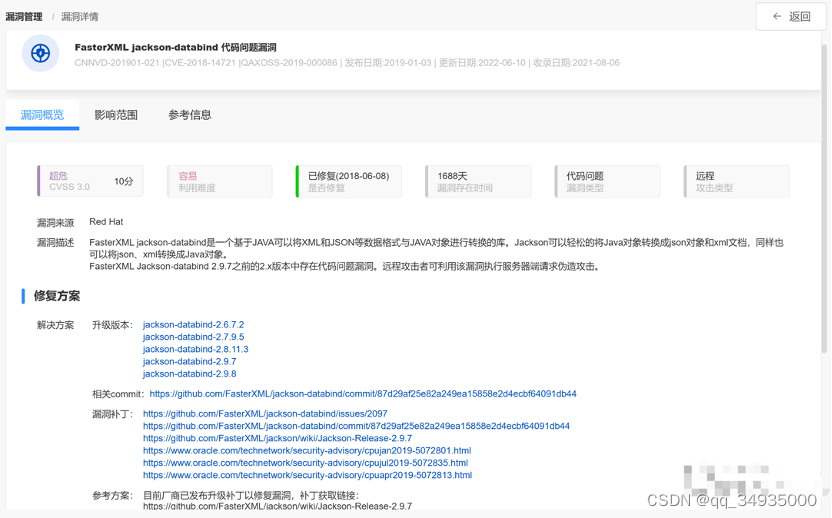The height and width of the screenshot is (518, 832).
Task: Open Oracle cpujul2019-5072835 advisory link
Action: click(306, 462)
